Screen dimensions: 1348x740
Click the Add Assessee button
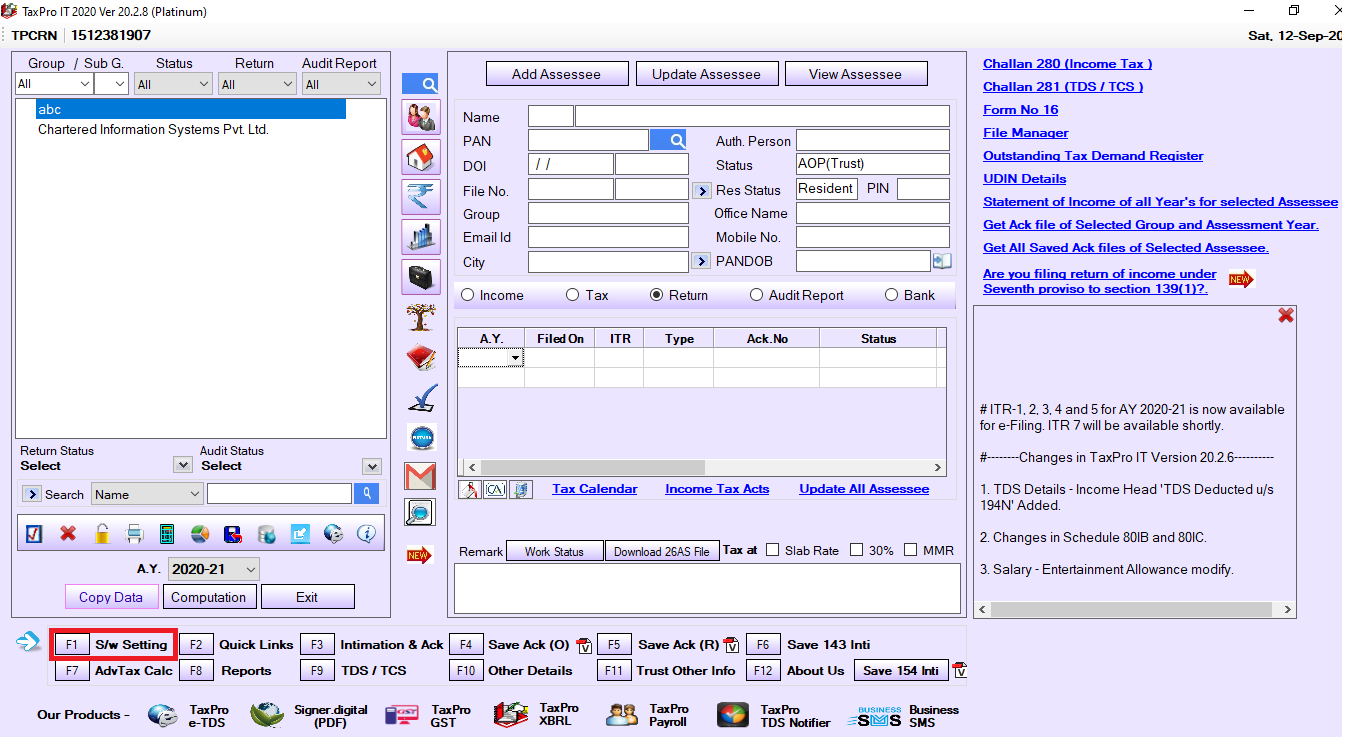click(557, 74)
